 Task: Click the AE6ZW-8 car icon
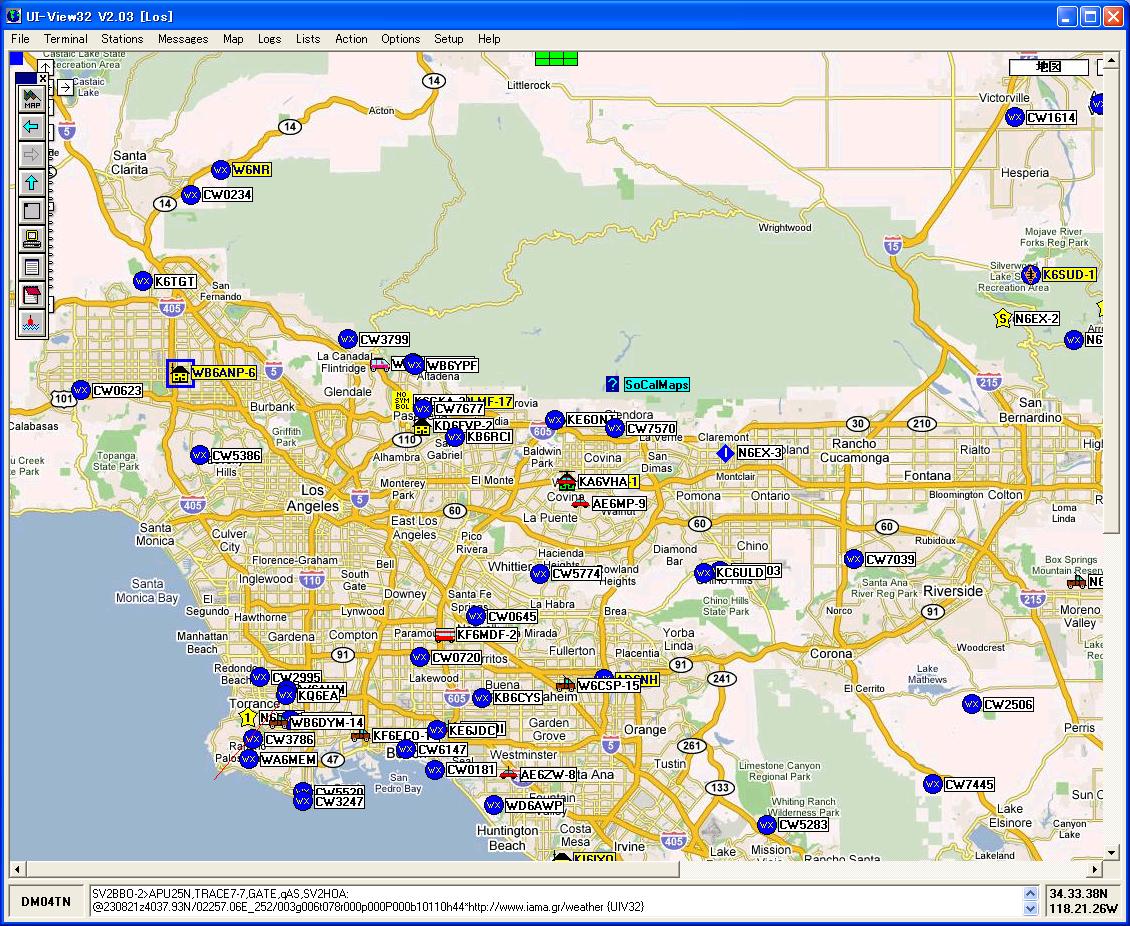(x=509, y=774)
